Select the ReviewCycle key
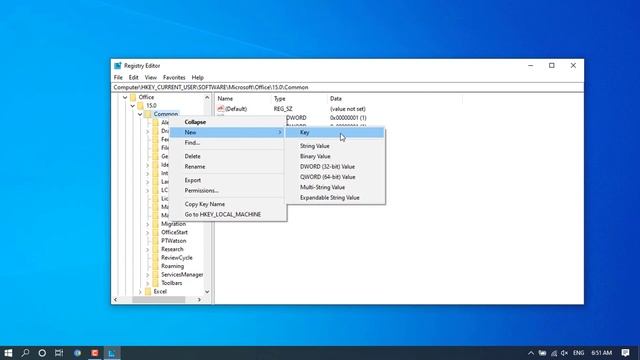This screenshot has height=360, width=640. [x=177, y=258]
